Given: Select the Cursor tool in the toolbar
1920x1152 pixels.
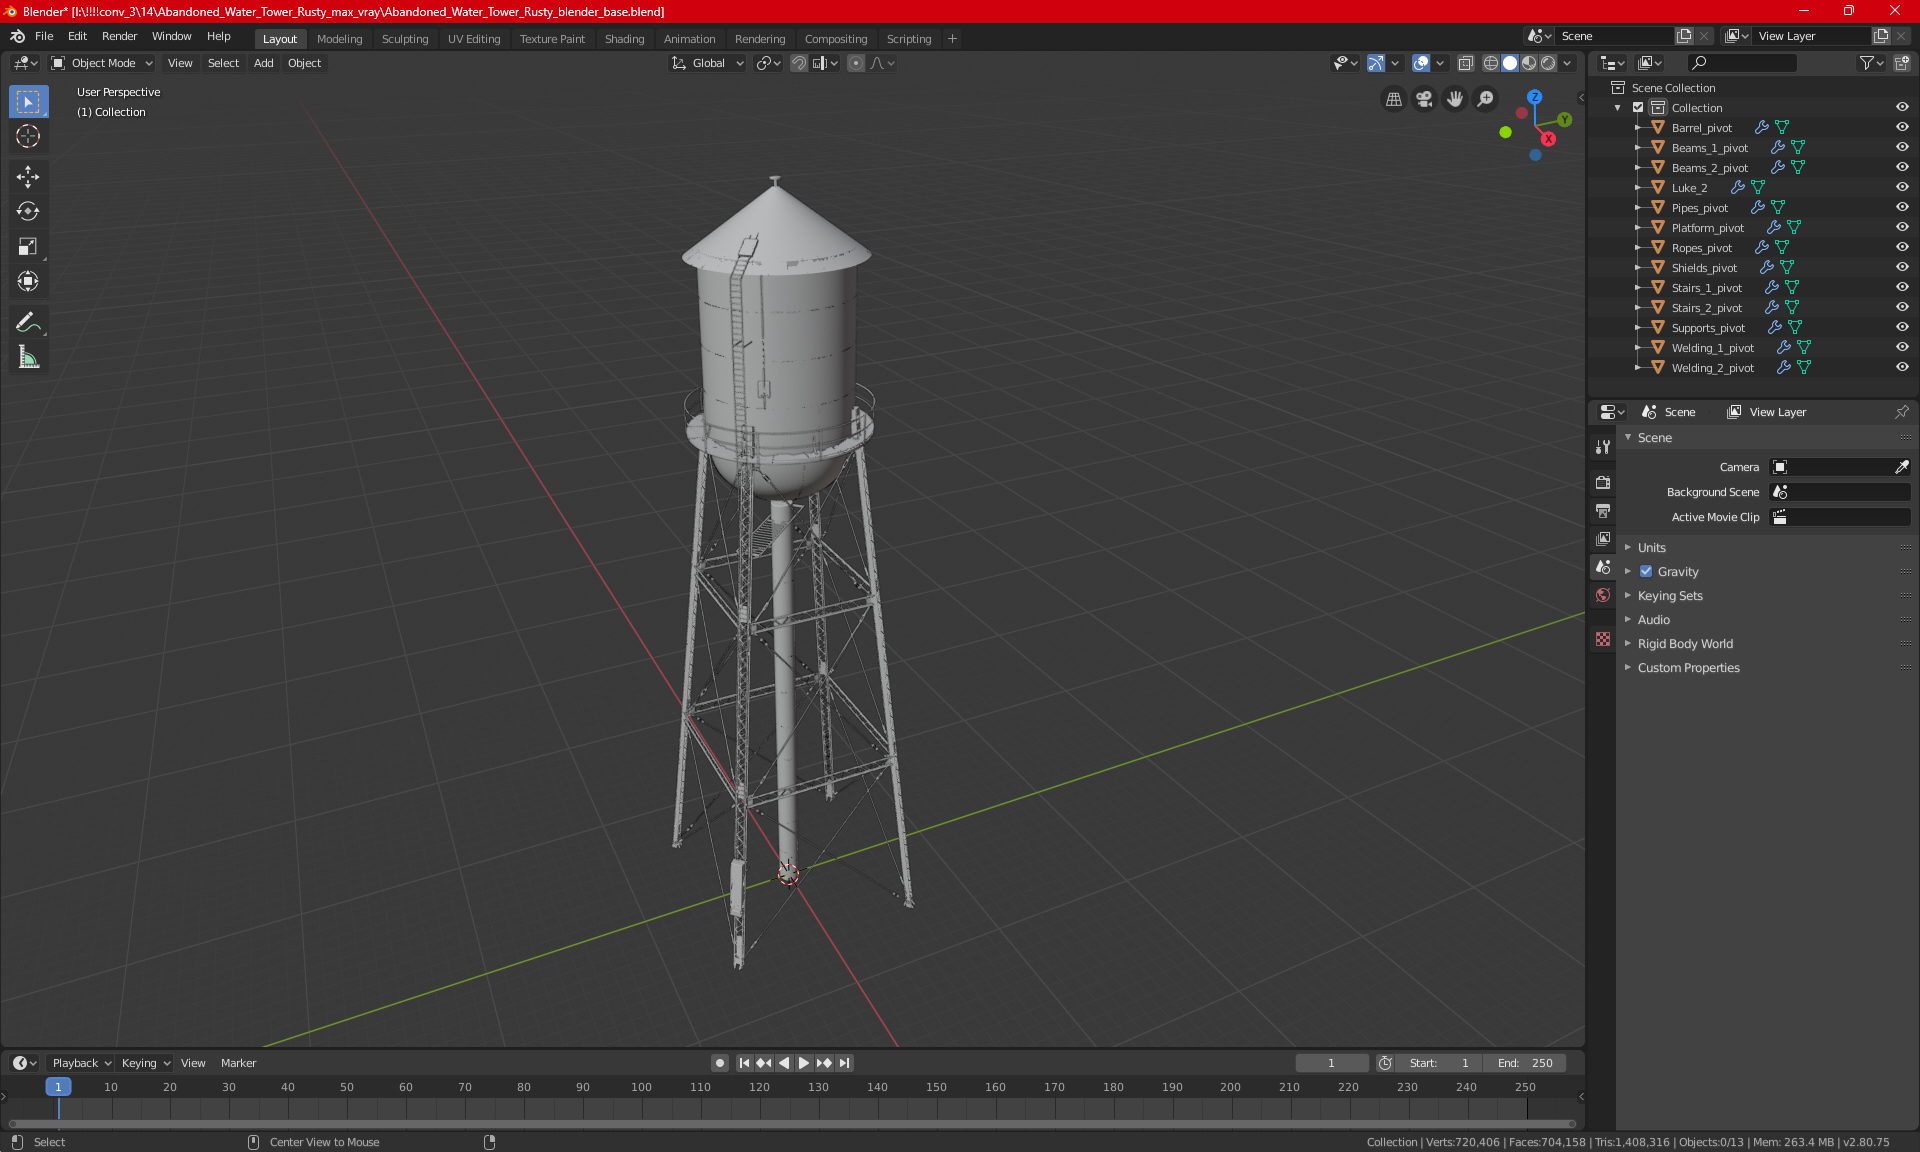Looking at the screenshot, I should tap(28, 136).
